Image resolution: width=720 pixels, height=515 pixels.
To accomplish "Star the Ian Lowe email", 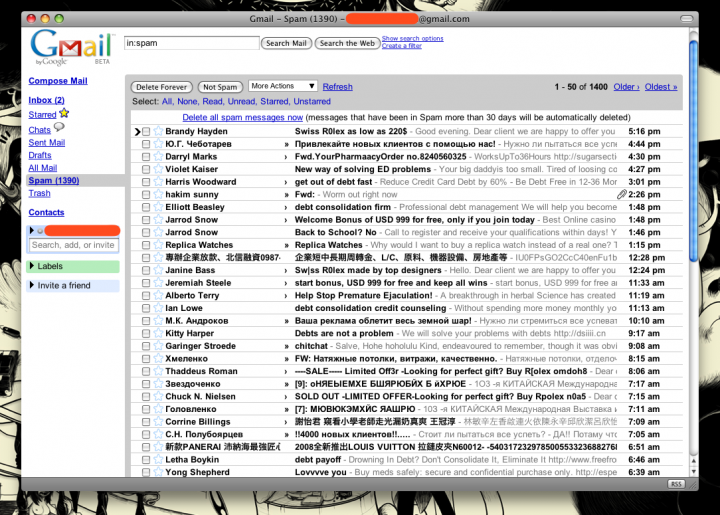I will tap(158, 308).
